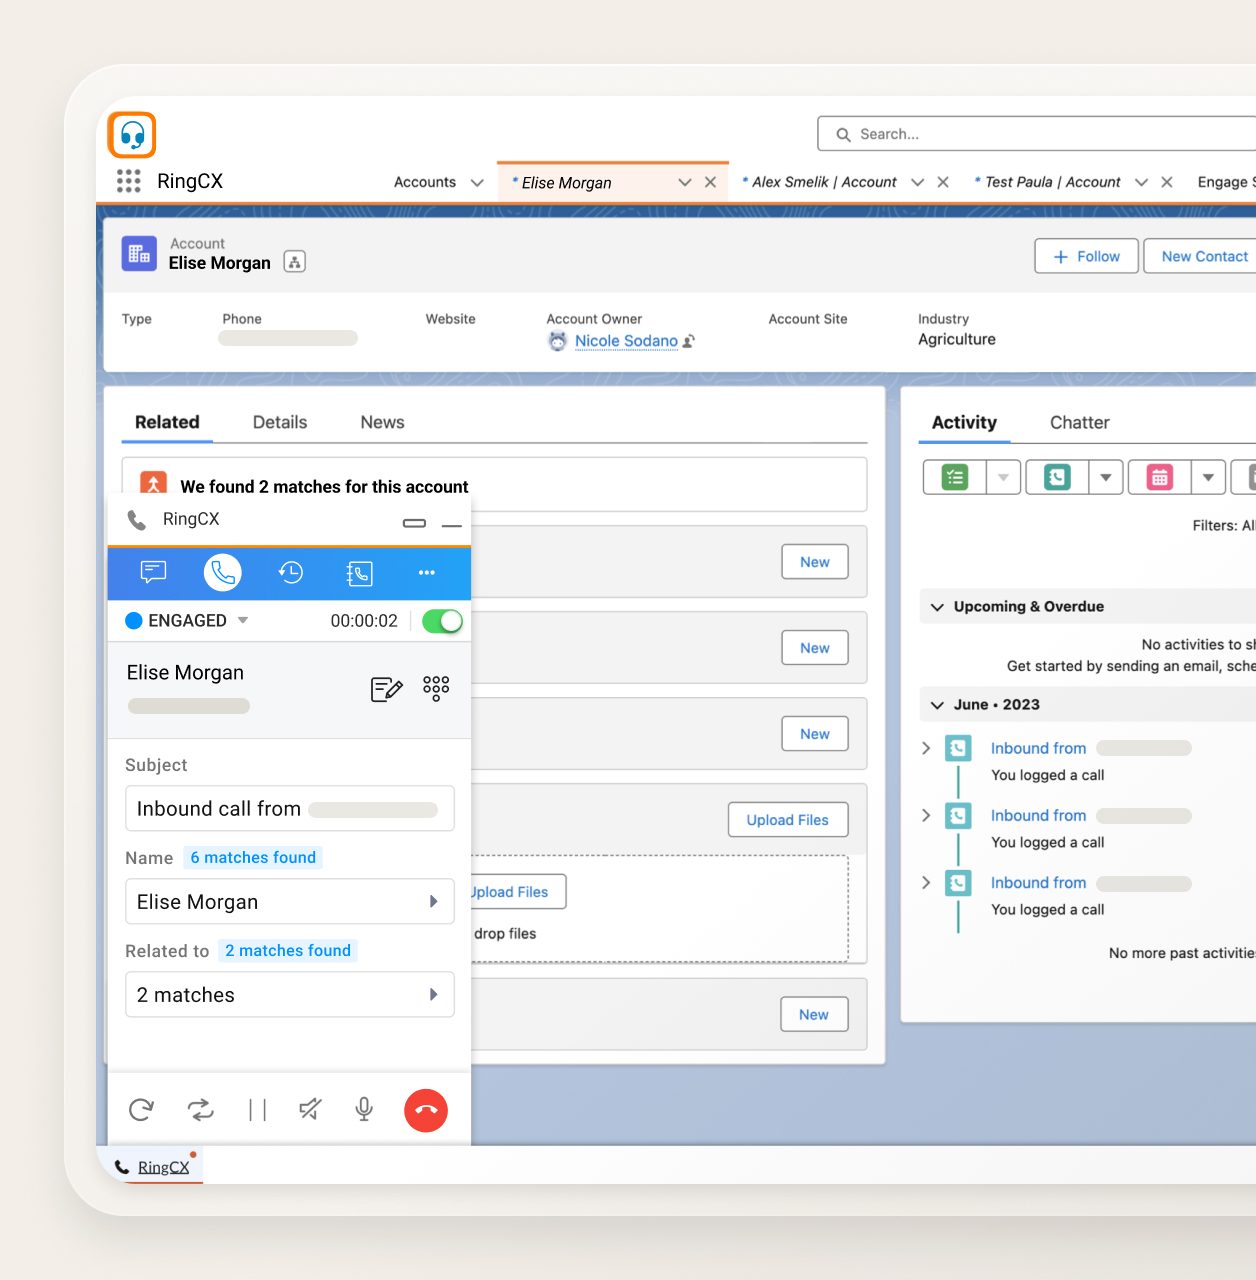Screen dimensions: 1256x1280
Task: Expand the first Inbound call entry
Action: [925, 747]
